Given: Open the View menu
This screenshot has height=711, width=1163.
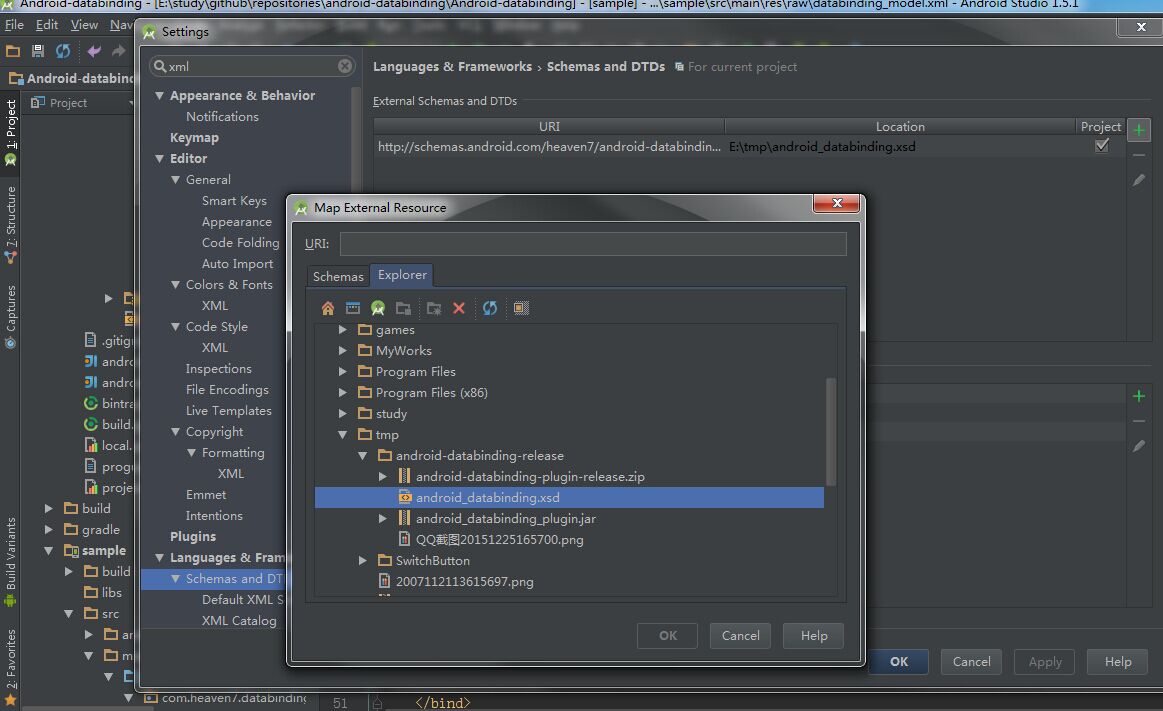Looking at the screenshot, I should (x=84, y=24).
